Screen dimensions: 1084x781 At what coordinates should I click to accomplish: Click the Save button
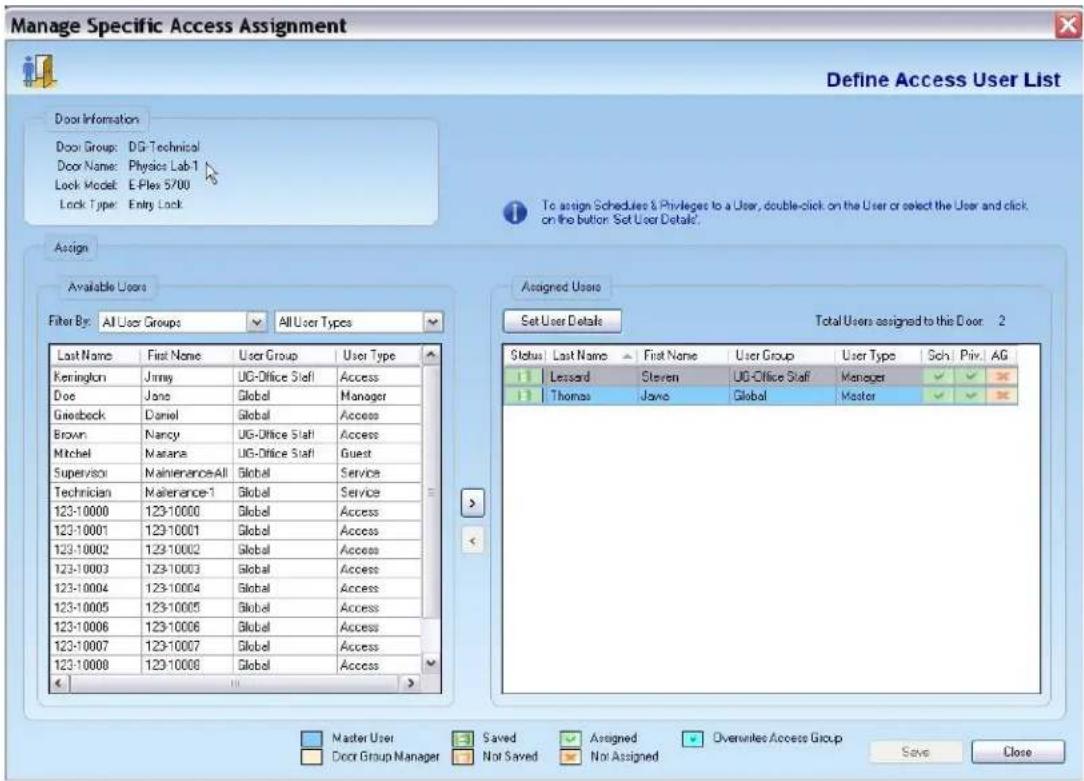pyautogui.click(x=915, y=752)
